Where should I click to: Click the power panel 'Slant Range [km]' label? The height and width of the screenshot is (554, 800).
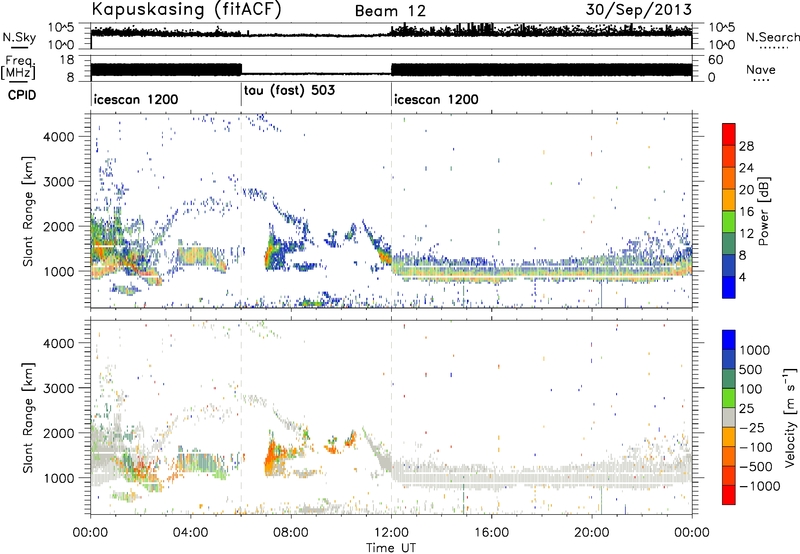28,211
